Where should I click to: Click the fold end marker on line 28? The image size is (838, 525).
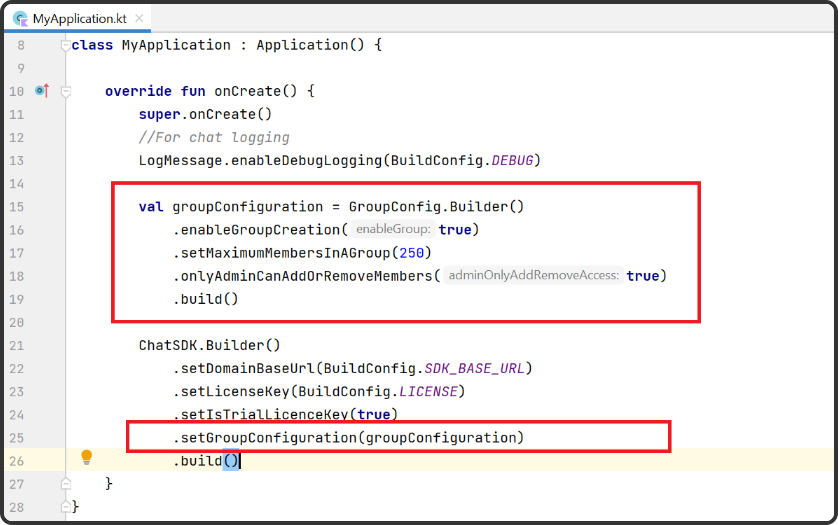tap(65, 506)
